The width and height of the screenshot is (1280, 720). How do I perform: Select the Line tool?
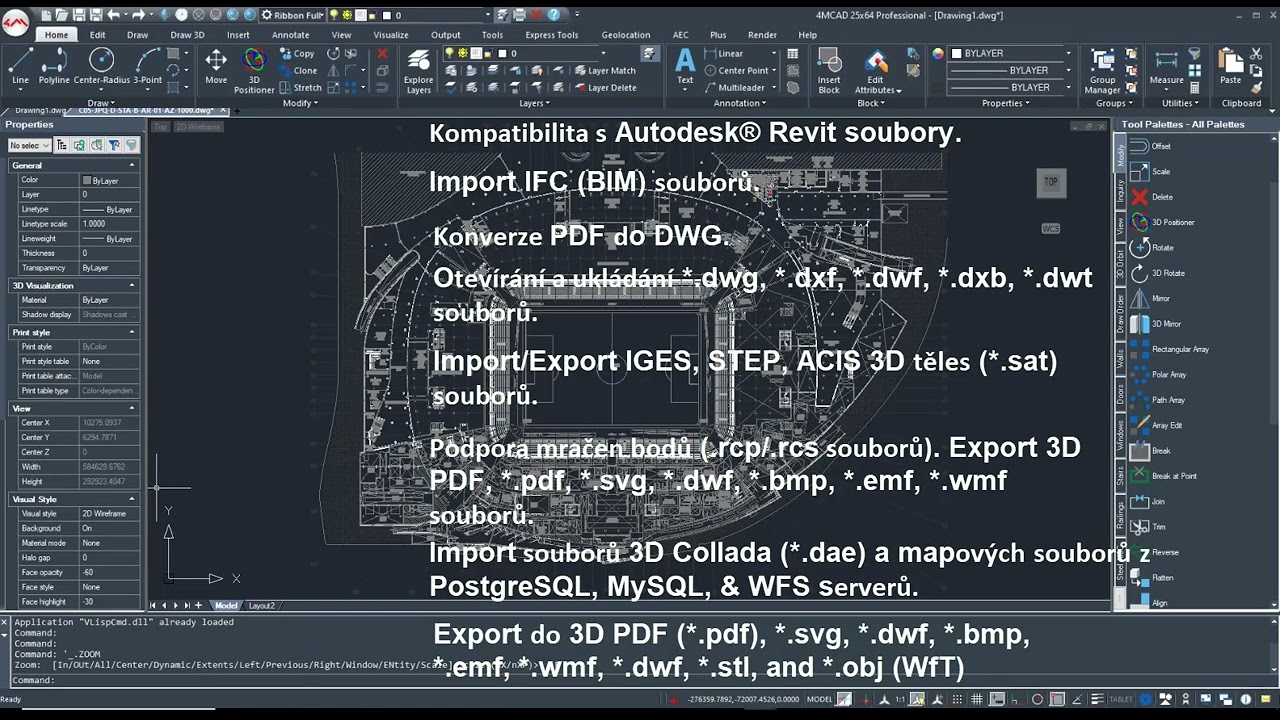pos(20,66)
